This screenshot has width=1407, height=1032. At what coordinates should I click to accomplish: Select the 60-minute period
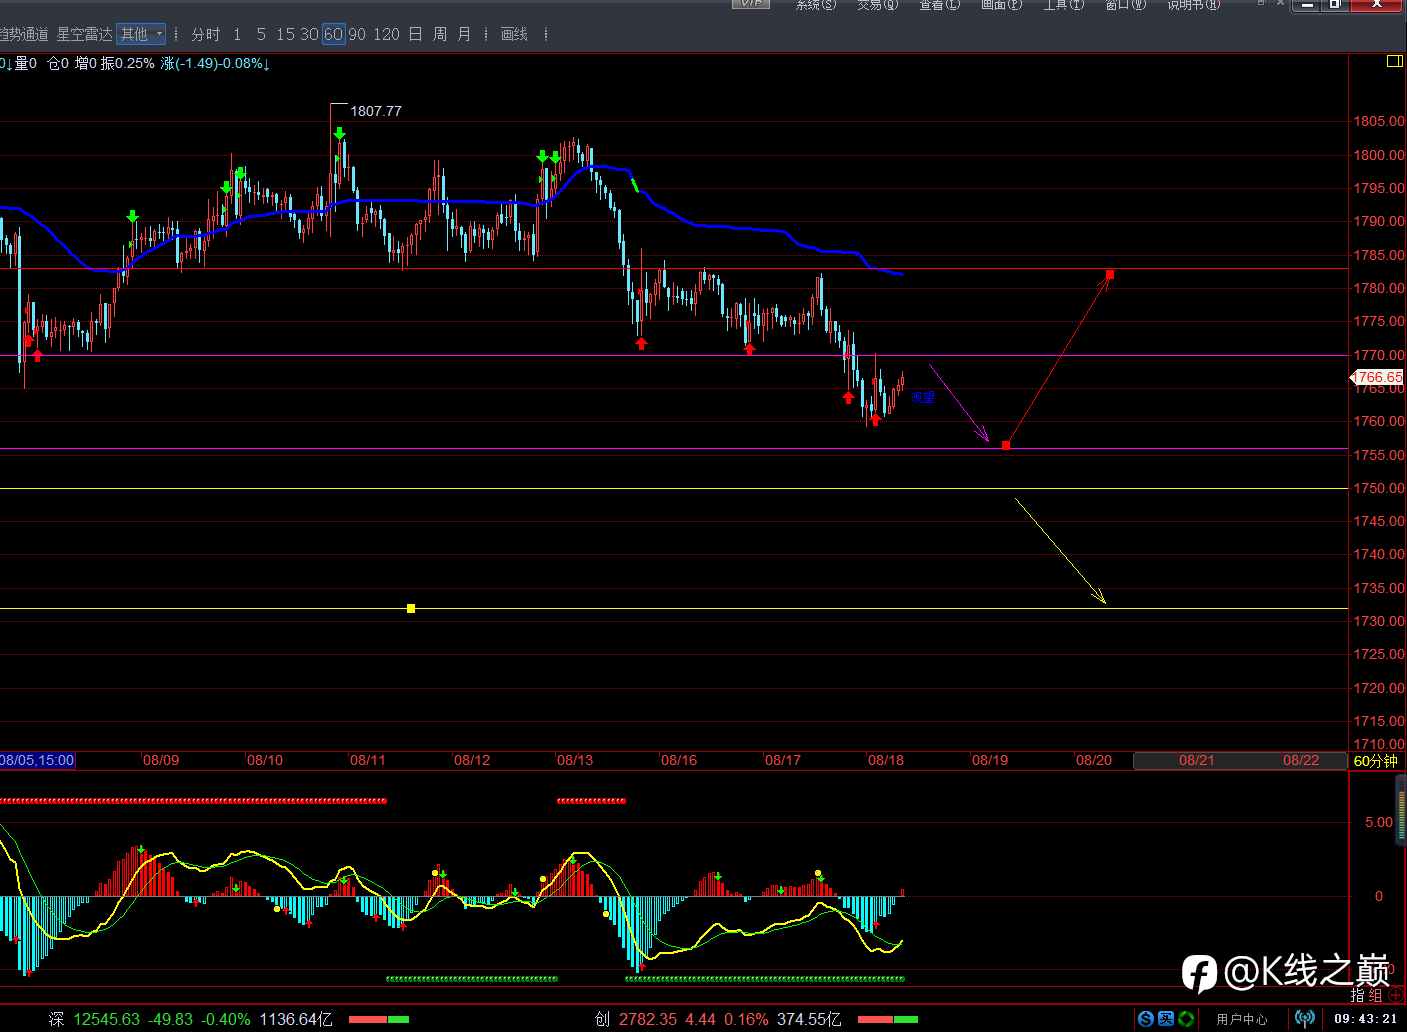coord(333,34)
